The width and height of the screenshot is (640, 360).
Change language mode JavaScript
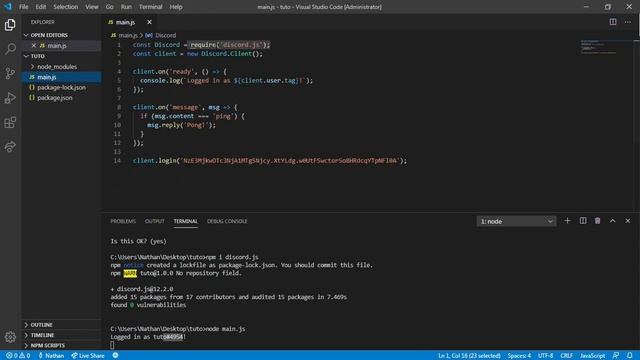coord(592,356)
